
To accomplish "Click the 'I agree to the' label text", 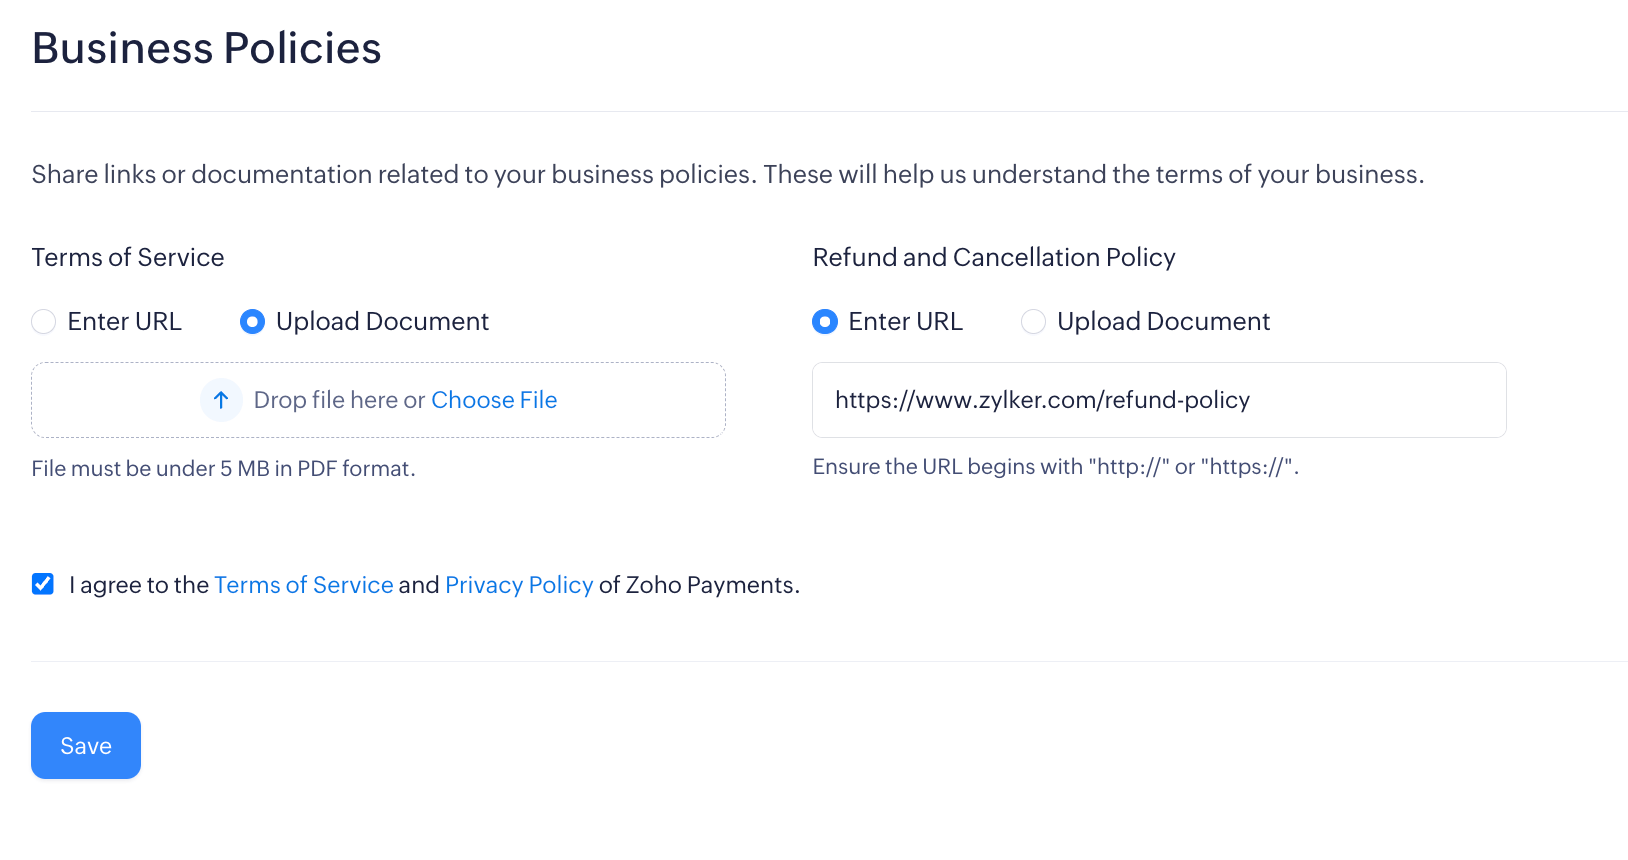I will point(139,585).
